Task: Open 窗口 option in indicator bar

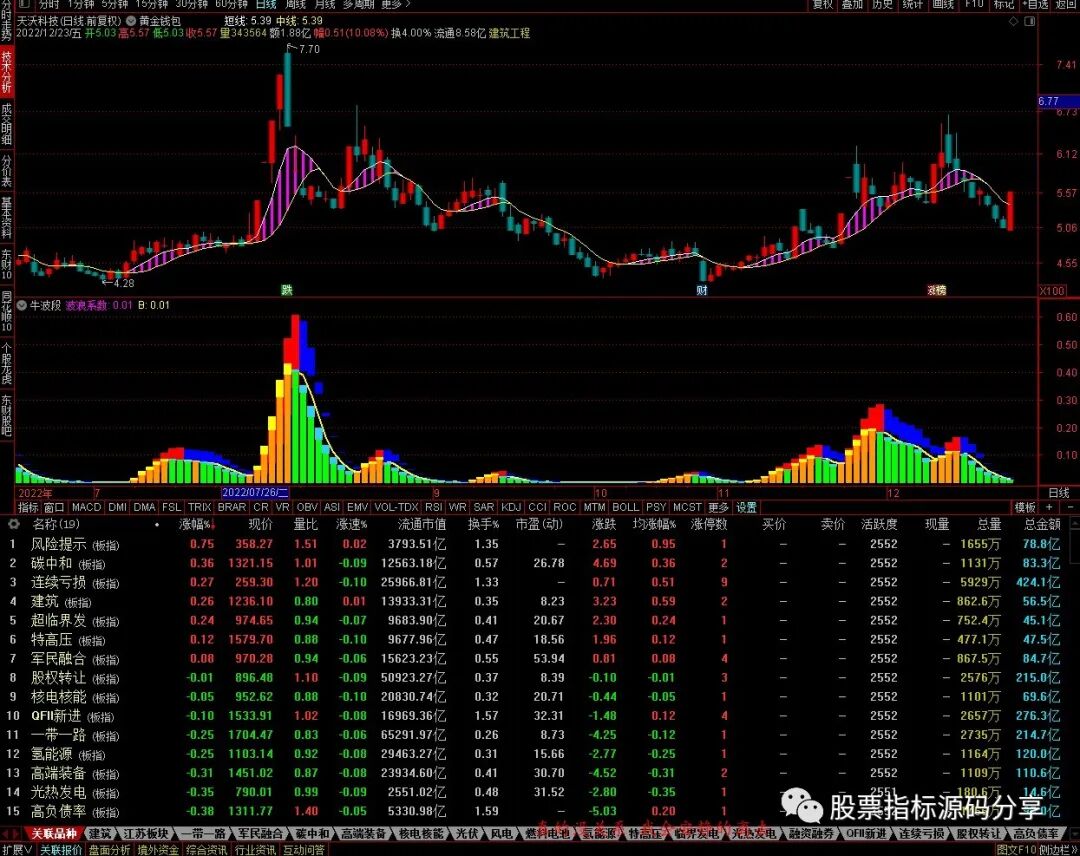Action: click(x=54, y=507)
